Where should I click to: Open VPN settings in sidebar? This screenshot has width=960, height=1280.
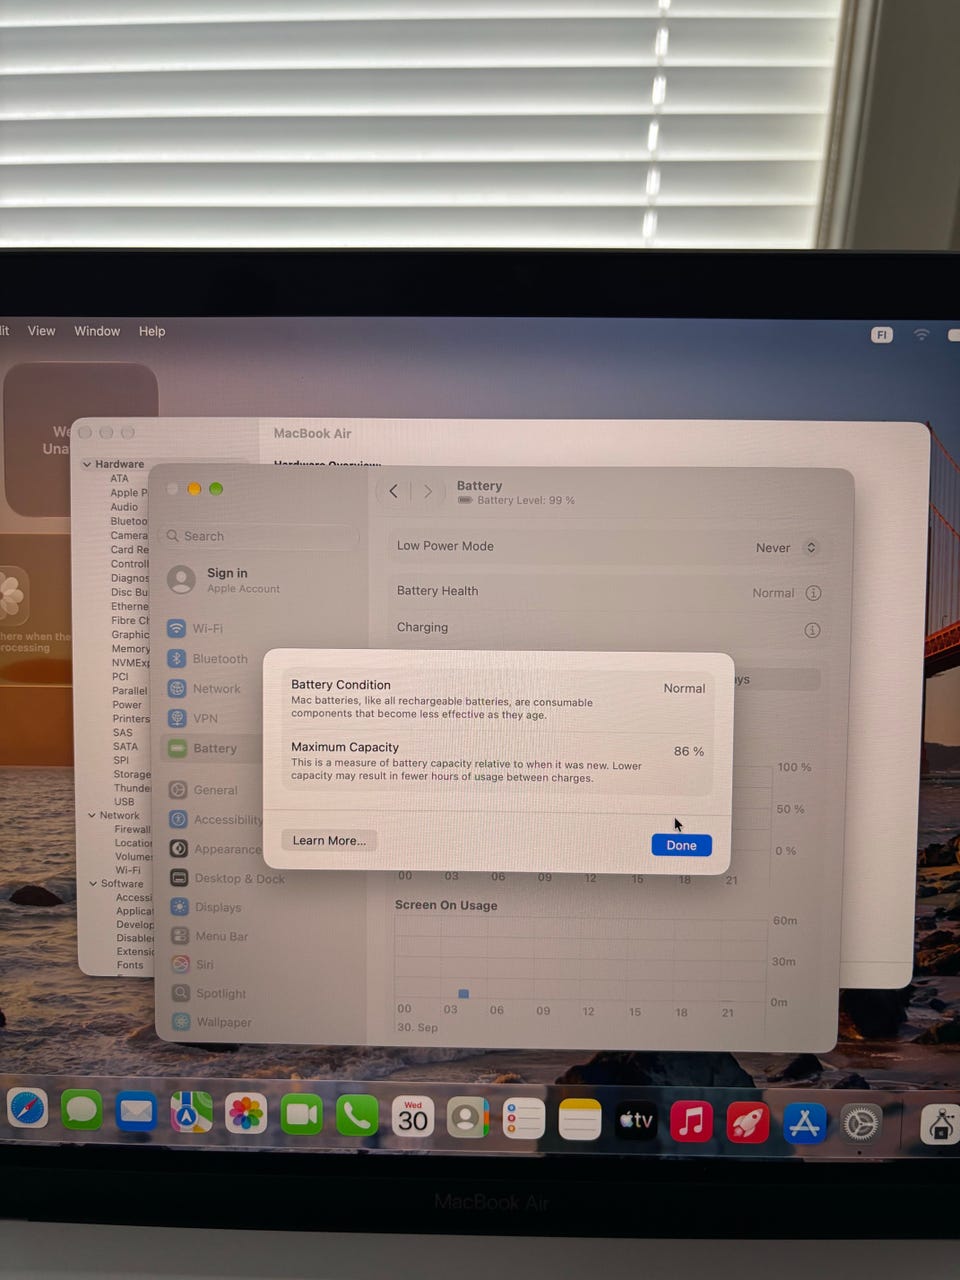(193, 718)
